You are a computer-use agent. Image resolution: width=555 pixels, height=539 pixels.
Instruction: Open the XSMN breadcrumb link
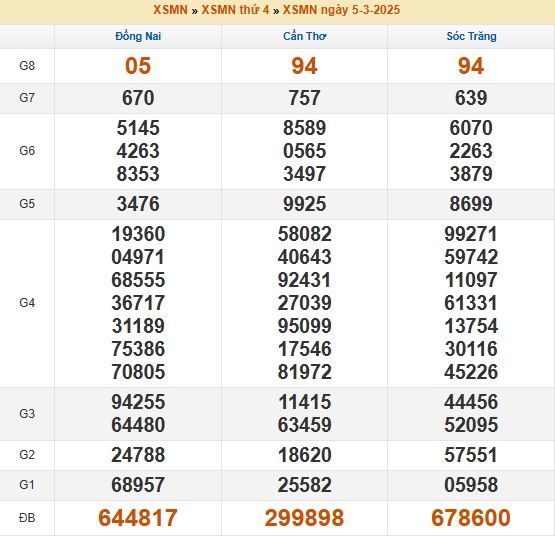pyautogui.click(x=170, y=10)
